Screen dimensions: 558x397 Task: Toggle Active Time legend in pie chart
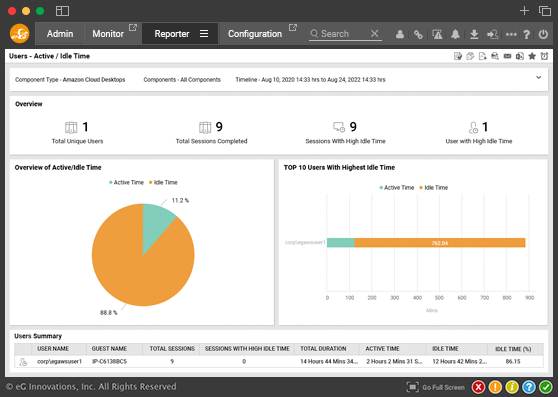tap(126, 182)
